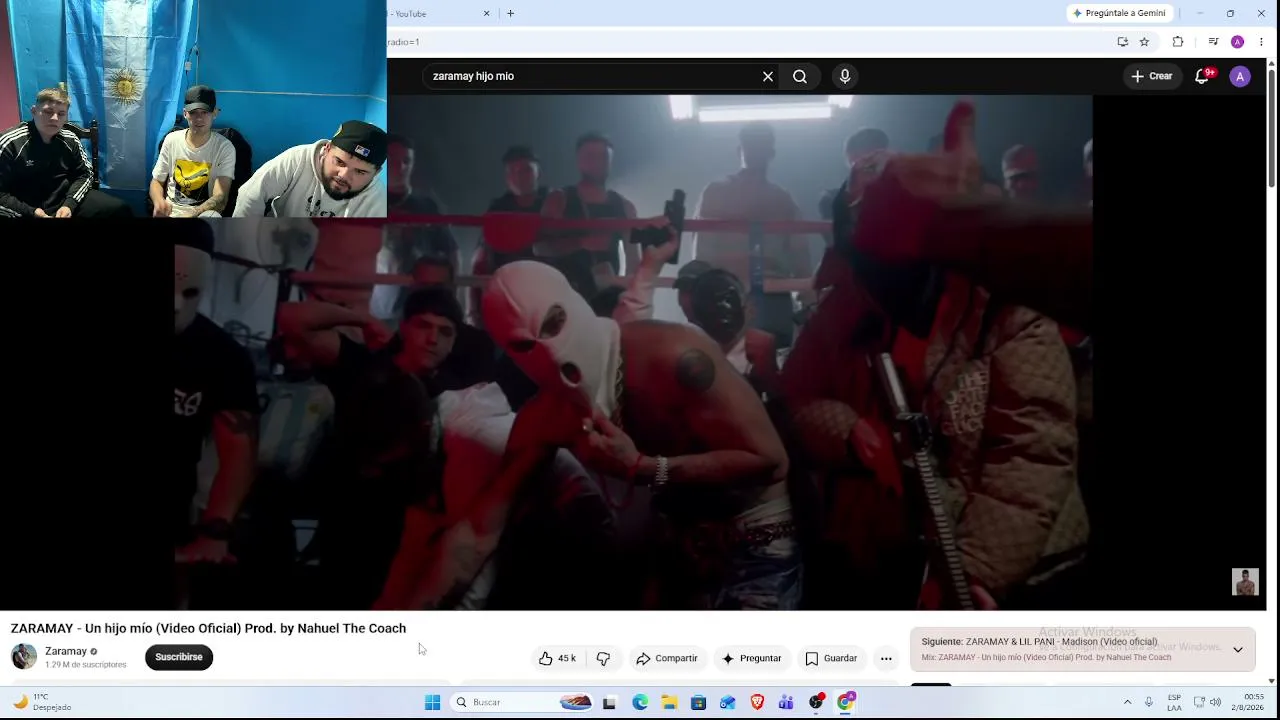This screenshot has height=720, width=1280.
Task: Expand the Siguiente playlist panel
Action: click(1237, 650)
